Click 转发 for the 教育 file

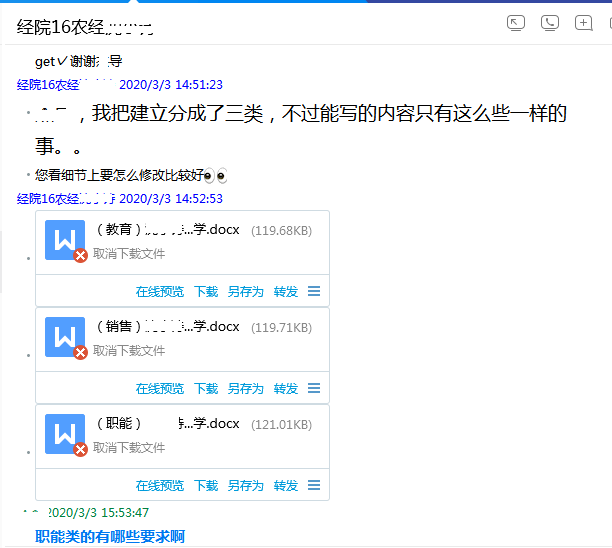286,292
